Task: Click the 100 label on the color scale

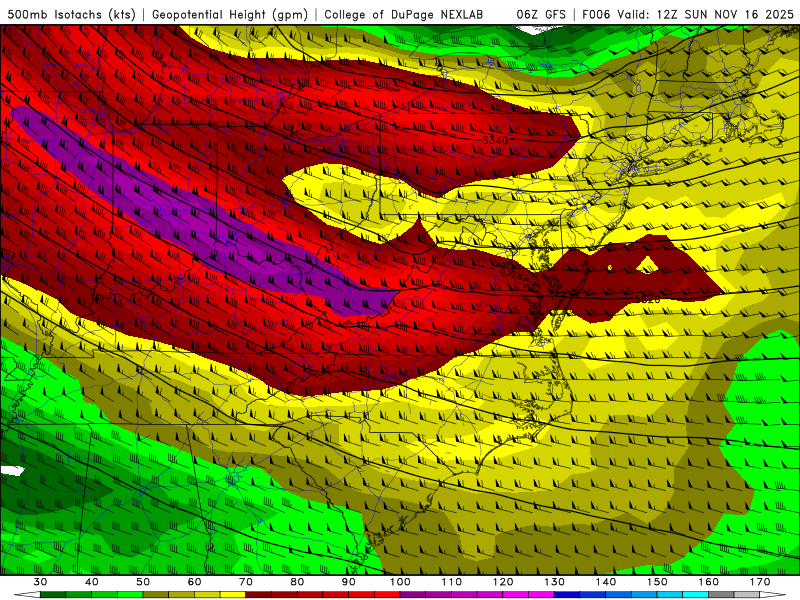Action: point(400,582)
